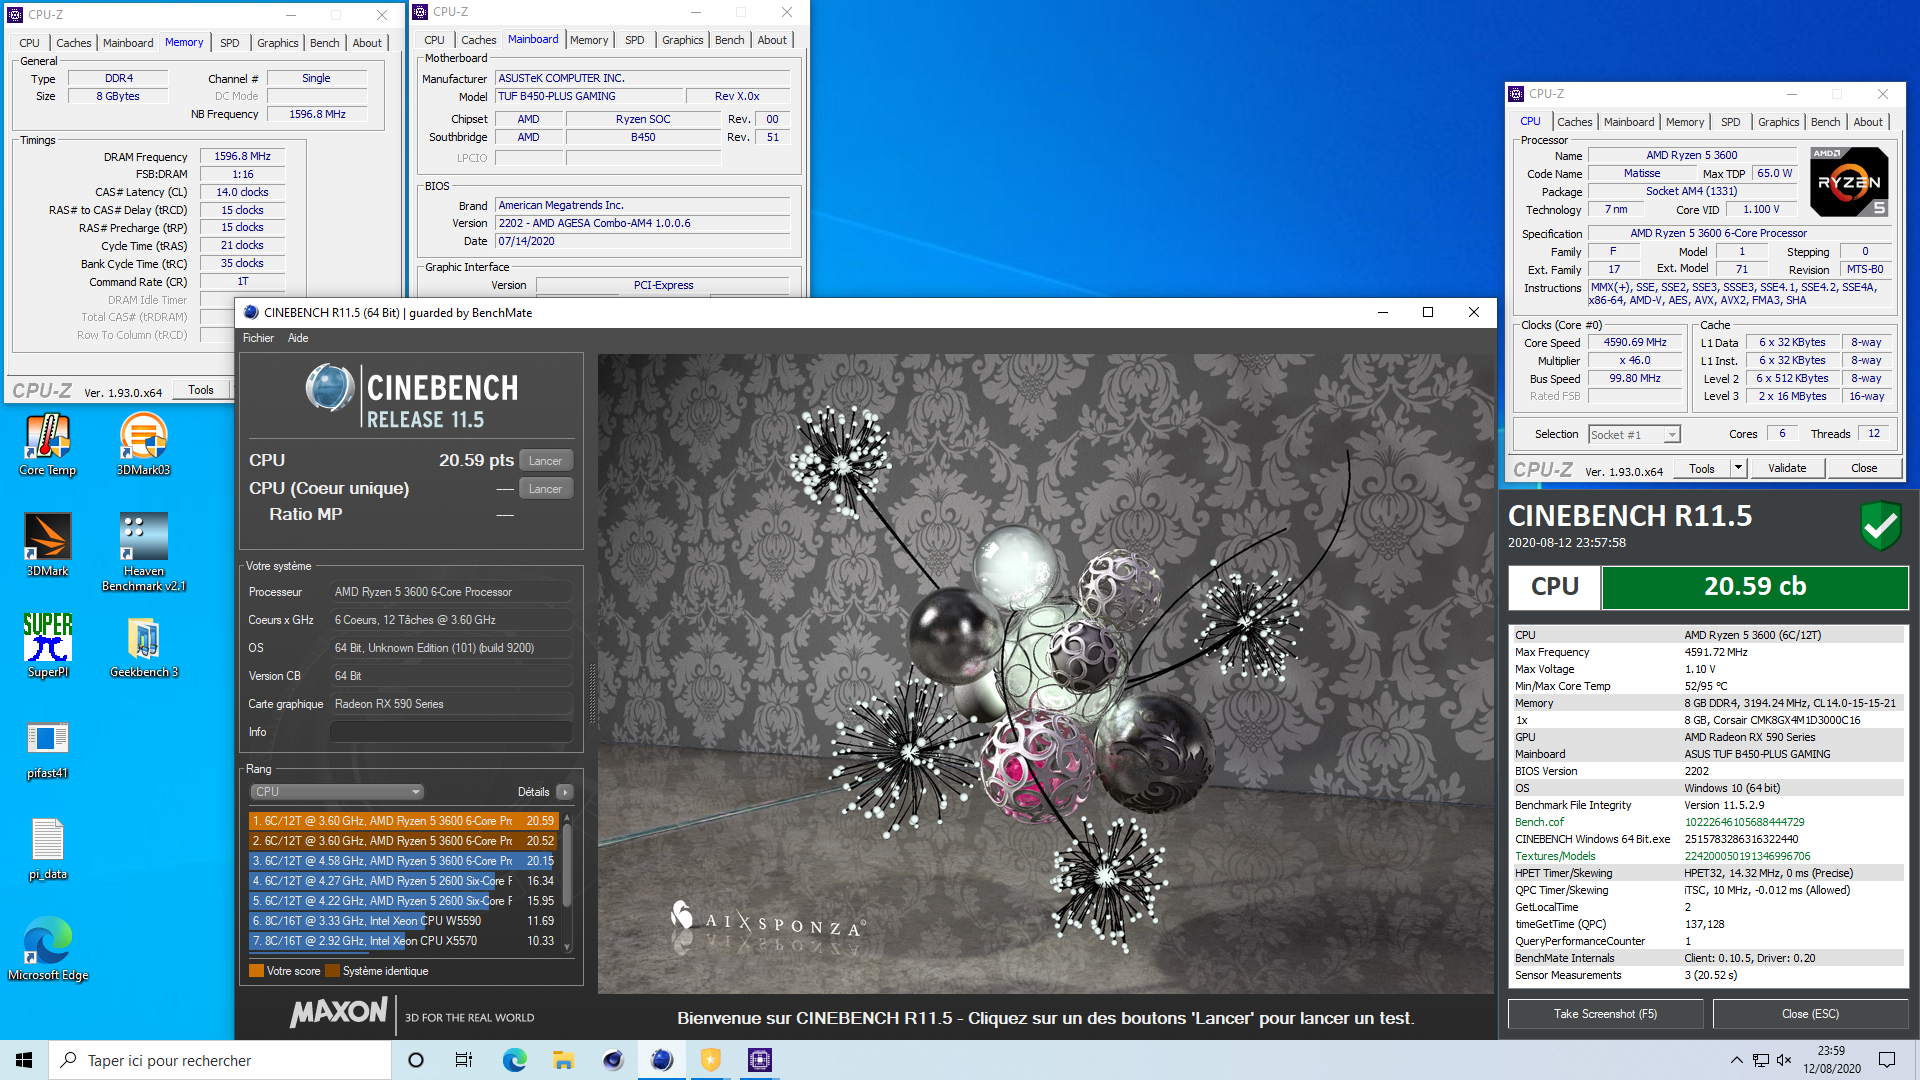Open About tab in middle CPU-Z window
This screenshot has height=1080, width=1920.
coord(771,40)
